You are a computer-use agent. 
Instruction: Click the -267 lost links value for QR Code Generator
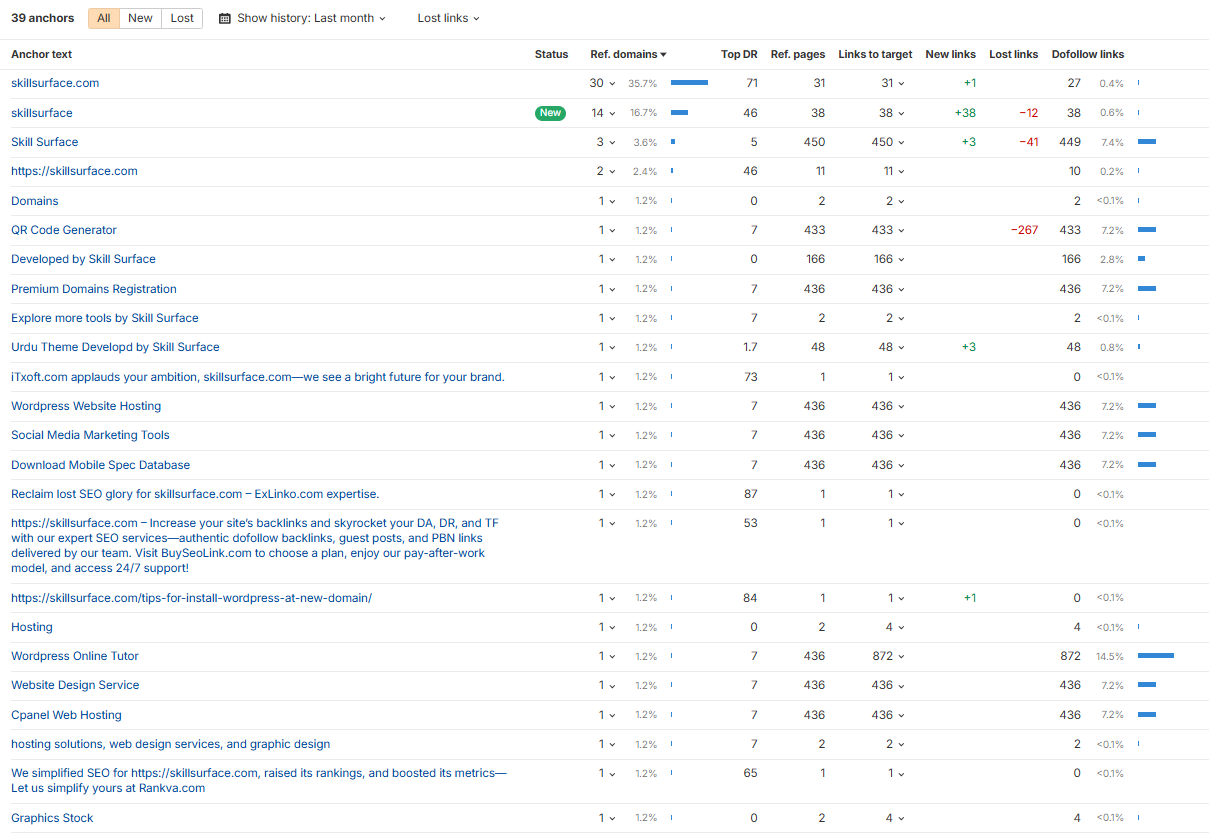click(1024, 230)
